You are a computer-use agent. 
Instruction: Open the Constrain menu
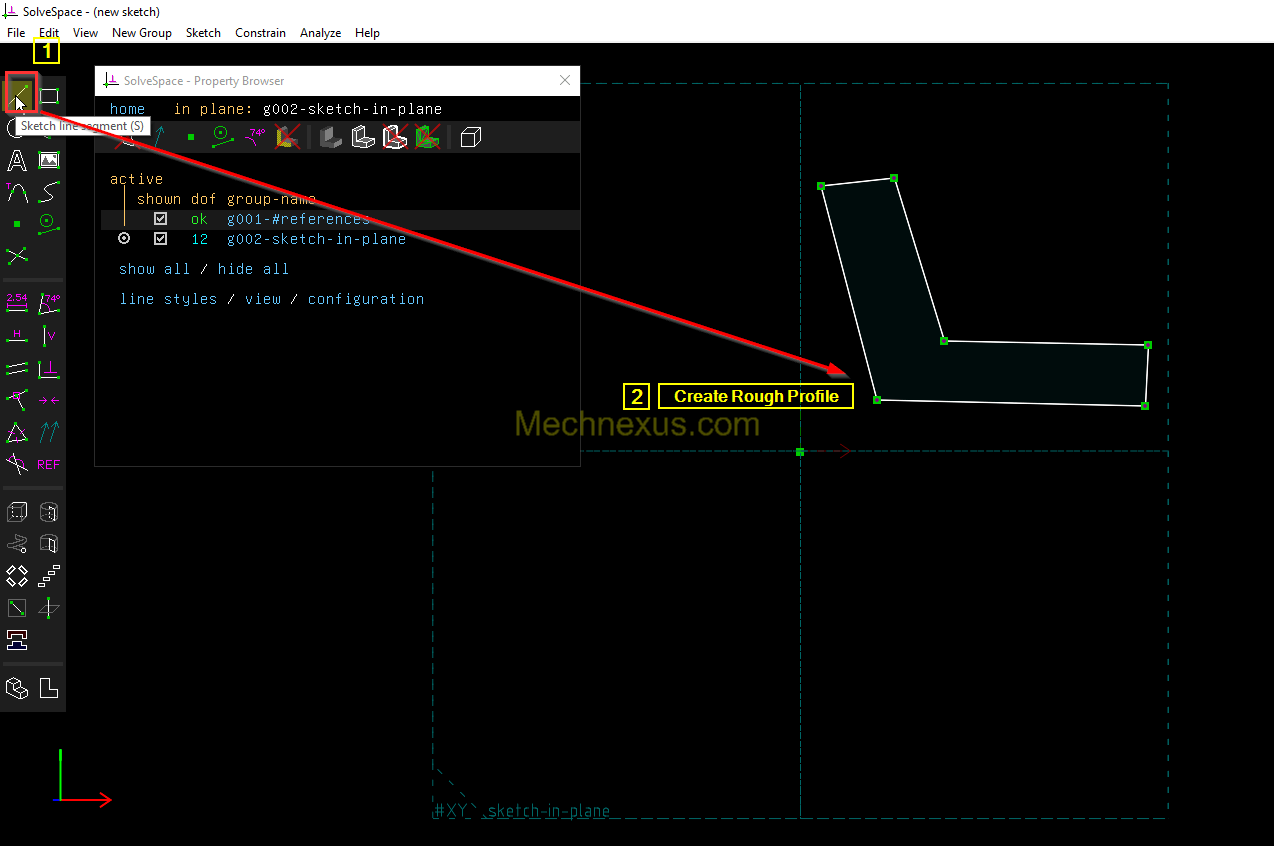[x=260, y=33]
